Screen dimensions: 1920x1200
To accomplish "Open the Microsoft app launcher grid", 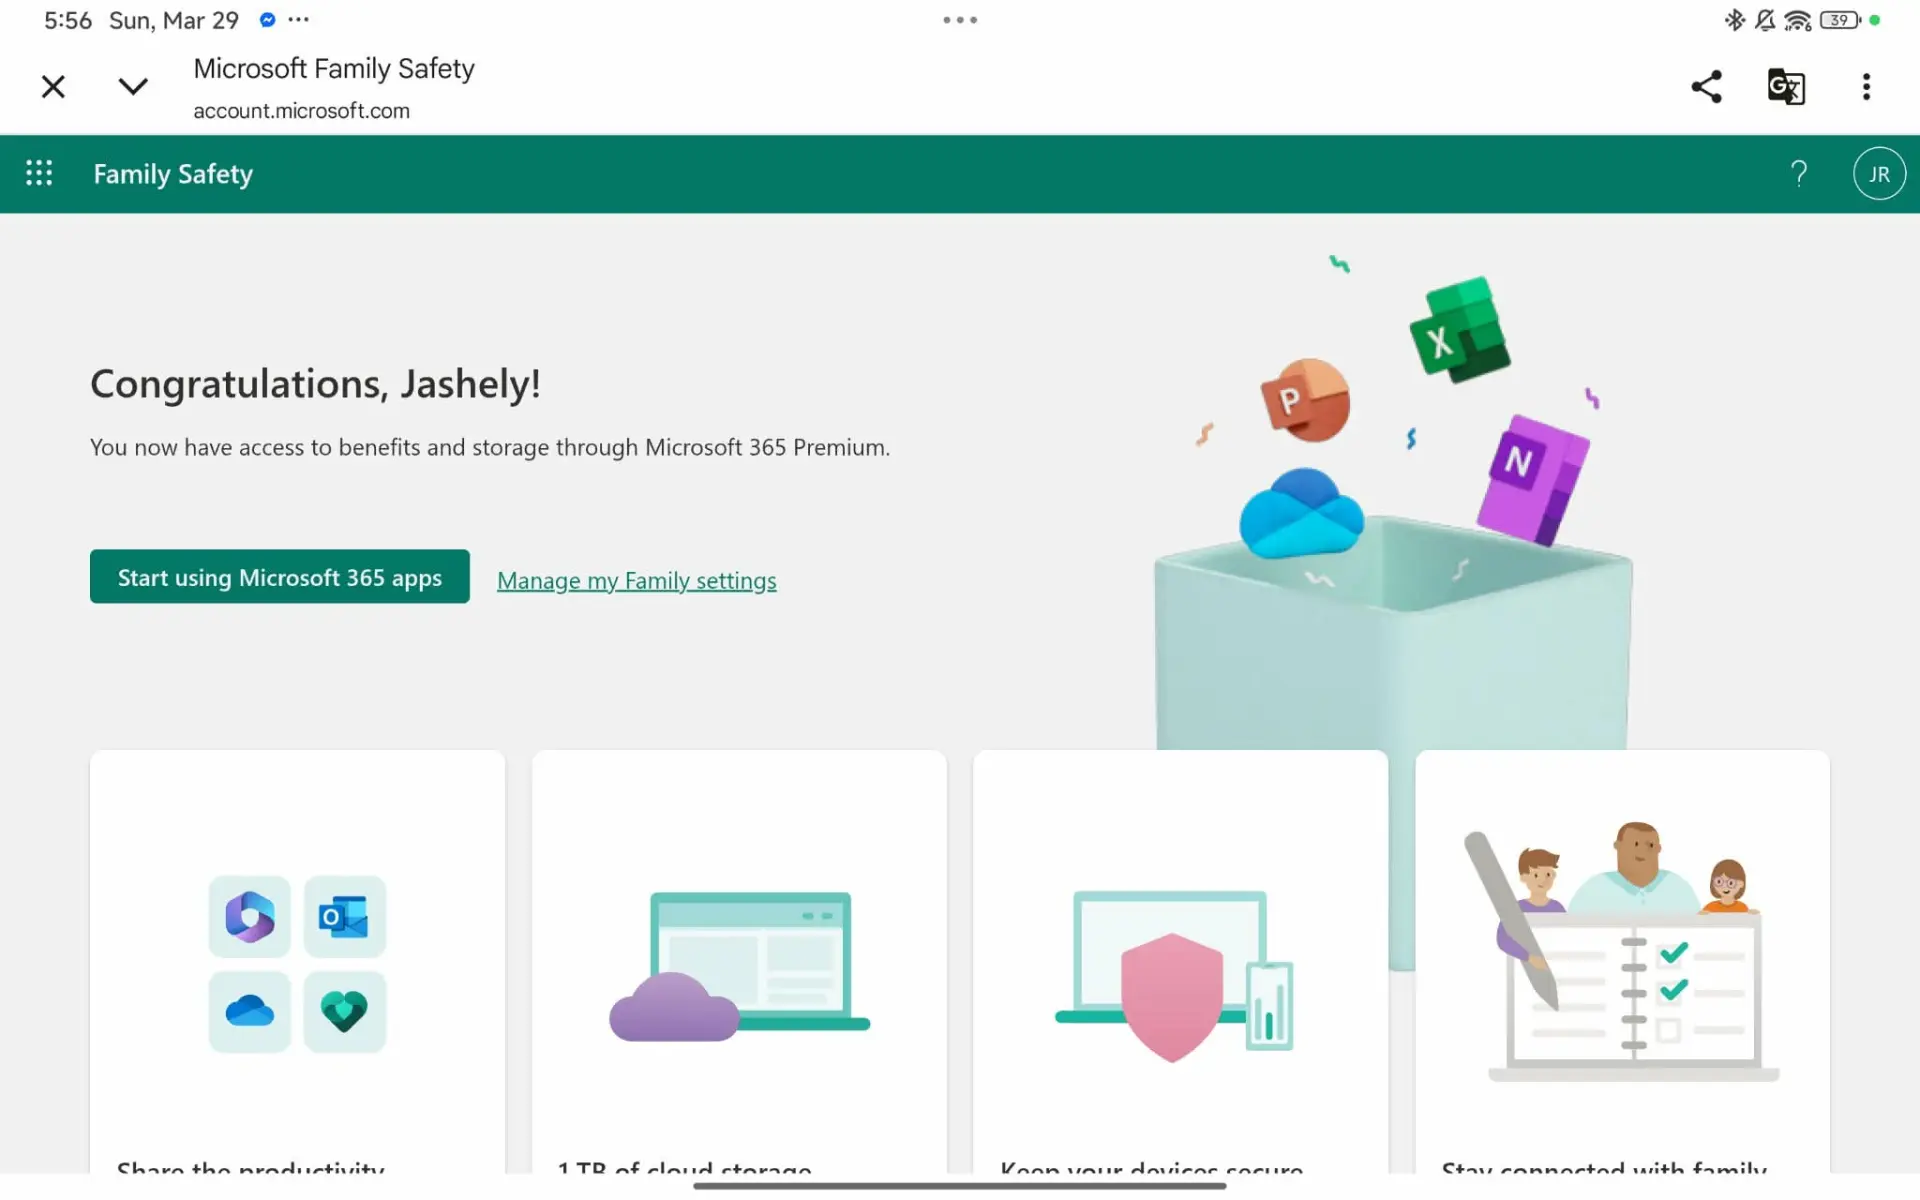I will point(39,173).
